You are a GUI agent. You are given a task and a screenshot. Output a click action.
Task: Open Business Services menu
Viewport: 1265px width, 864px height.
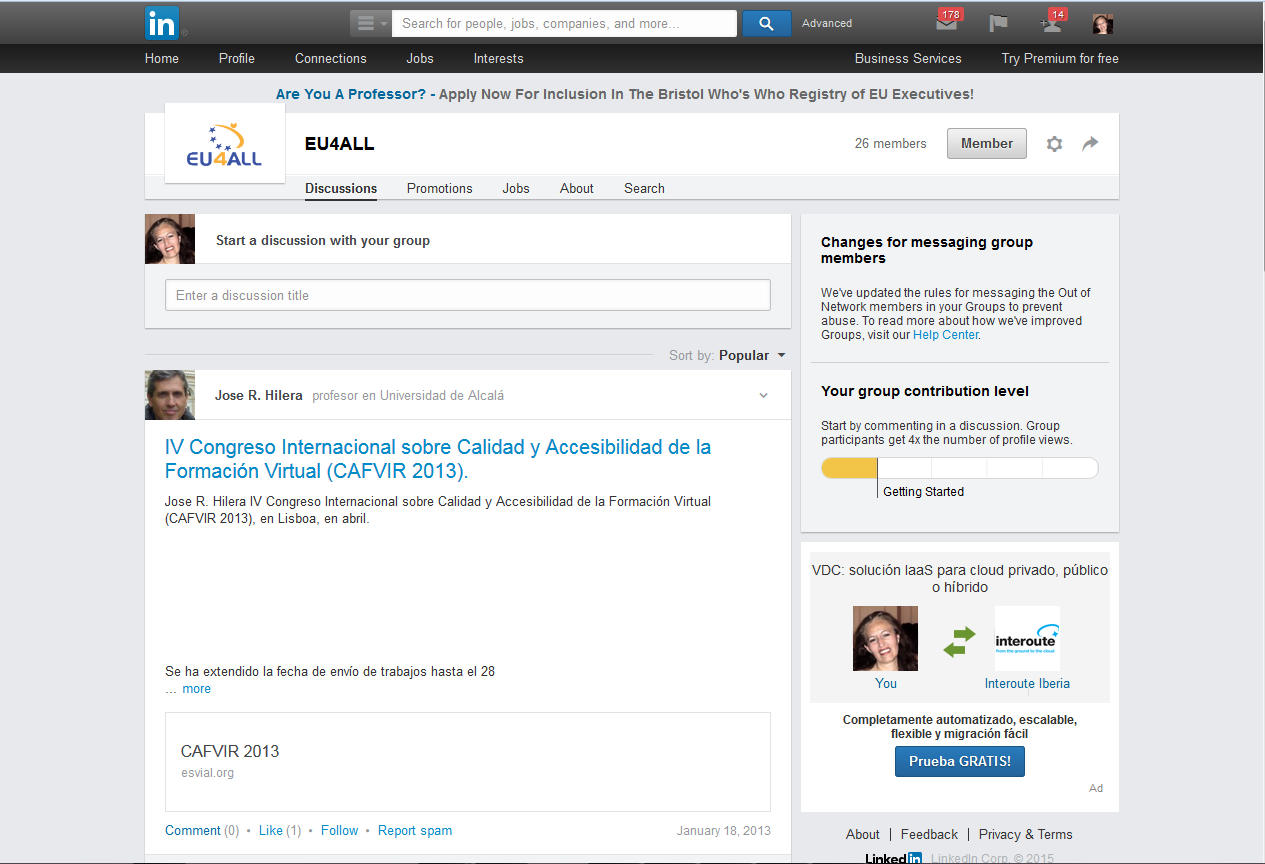point(908,58)
